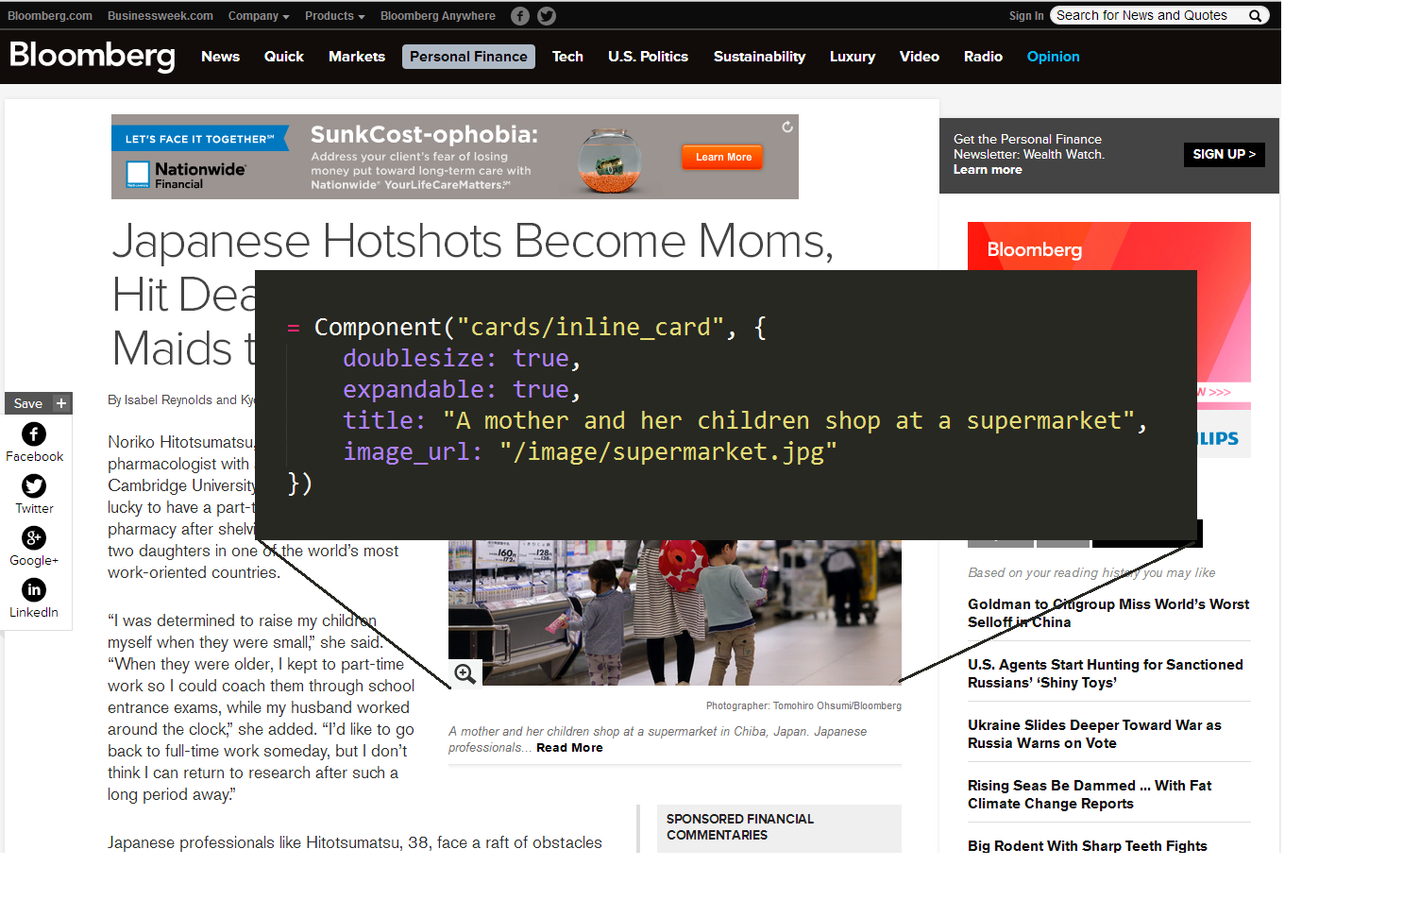The height and width of the screenshot is (900, 1403).
Task: Click the SIGN UP newsletter button
Action: point(1224,154)
